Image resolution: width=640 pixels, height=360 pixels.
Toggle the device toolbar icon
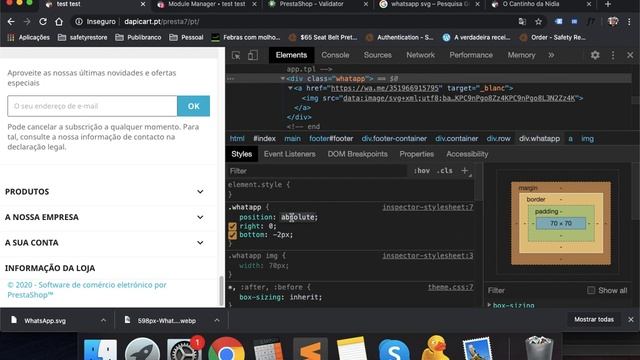[x=253, y=55]
